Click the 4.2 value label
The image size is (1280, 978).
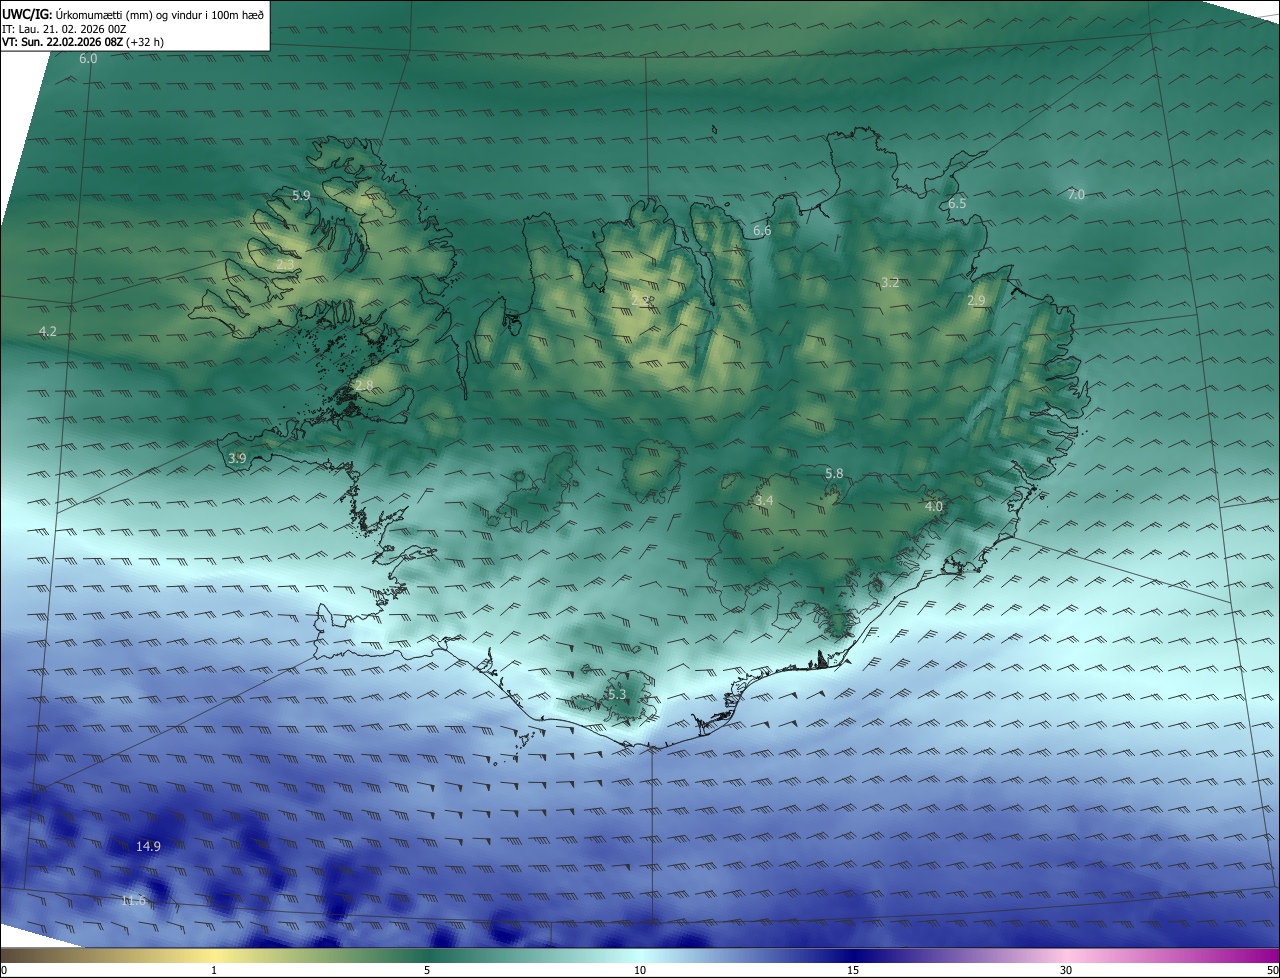click(x=48, y=331)
